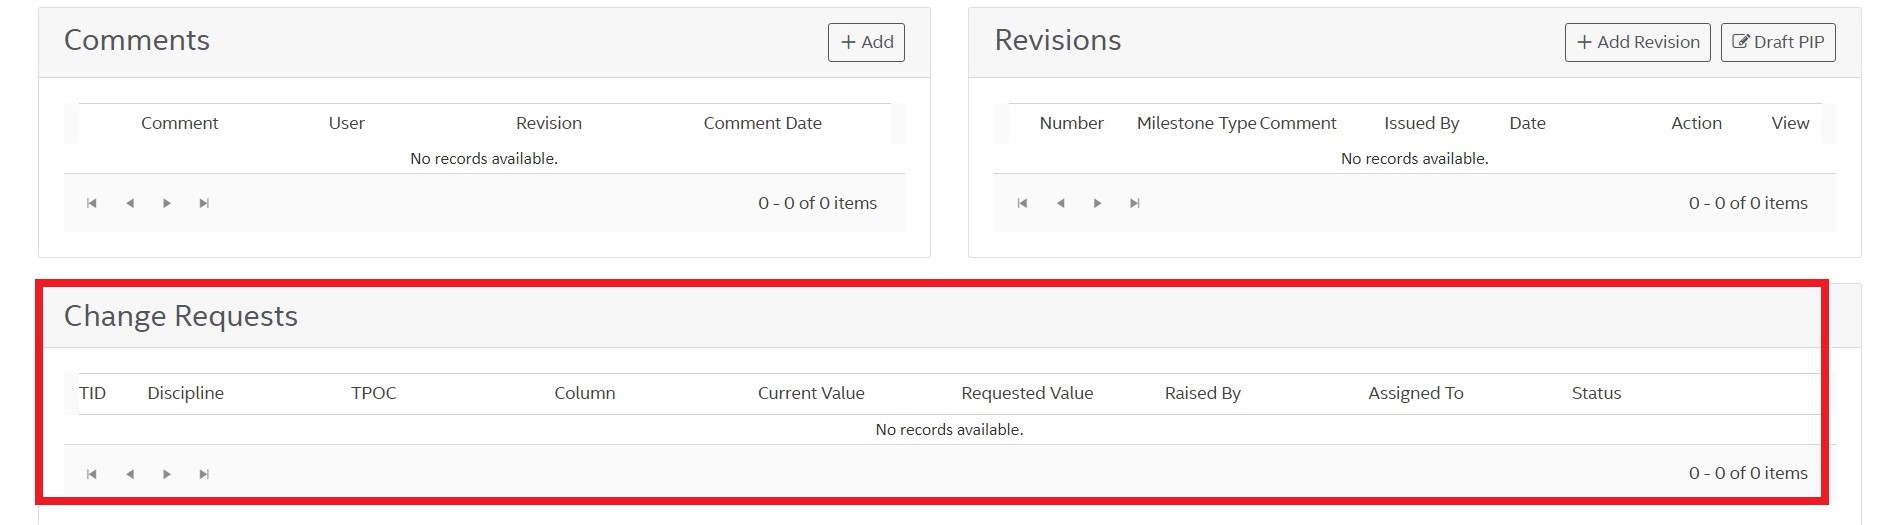Viewport: 1892px width, 525px height.
Task: Go to last page in Comments pager
Action: [x=204, y=203]
